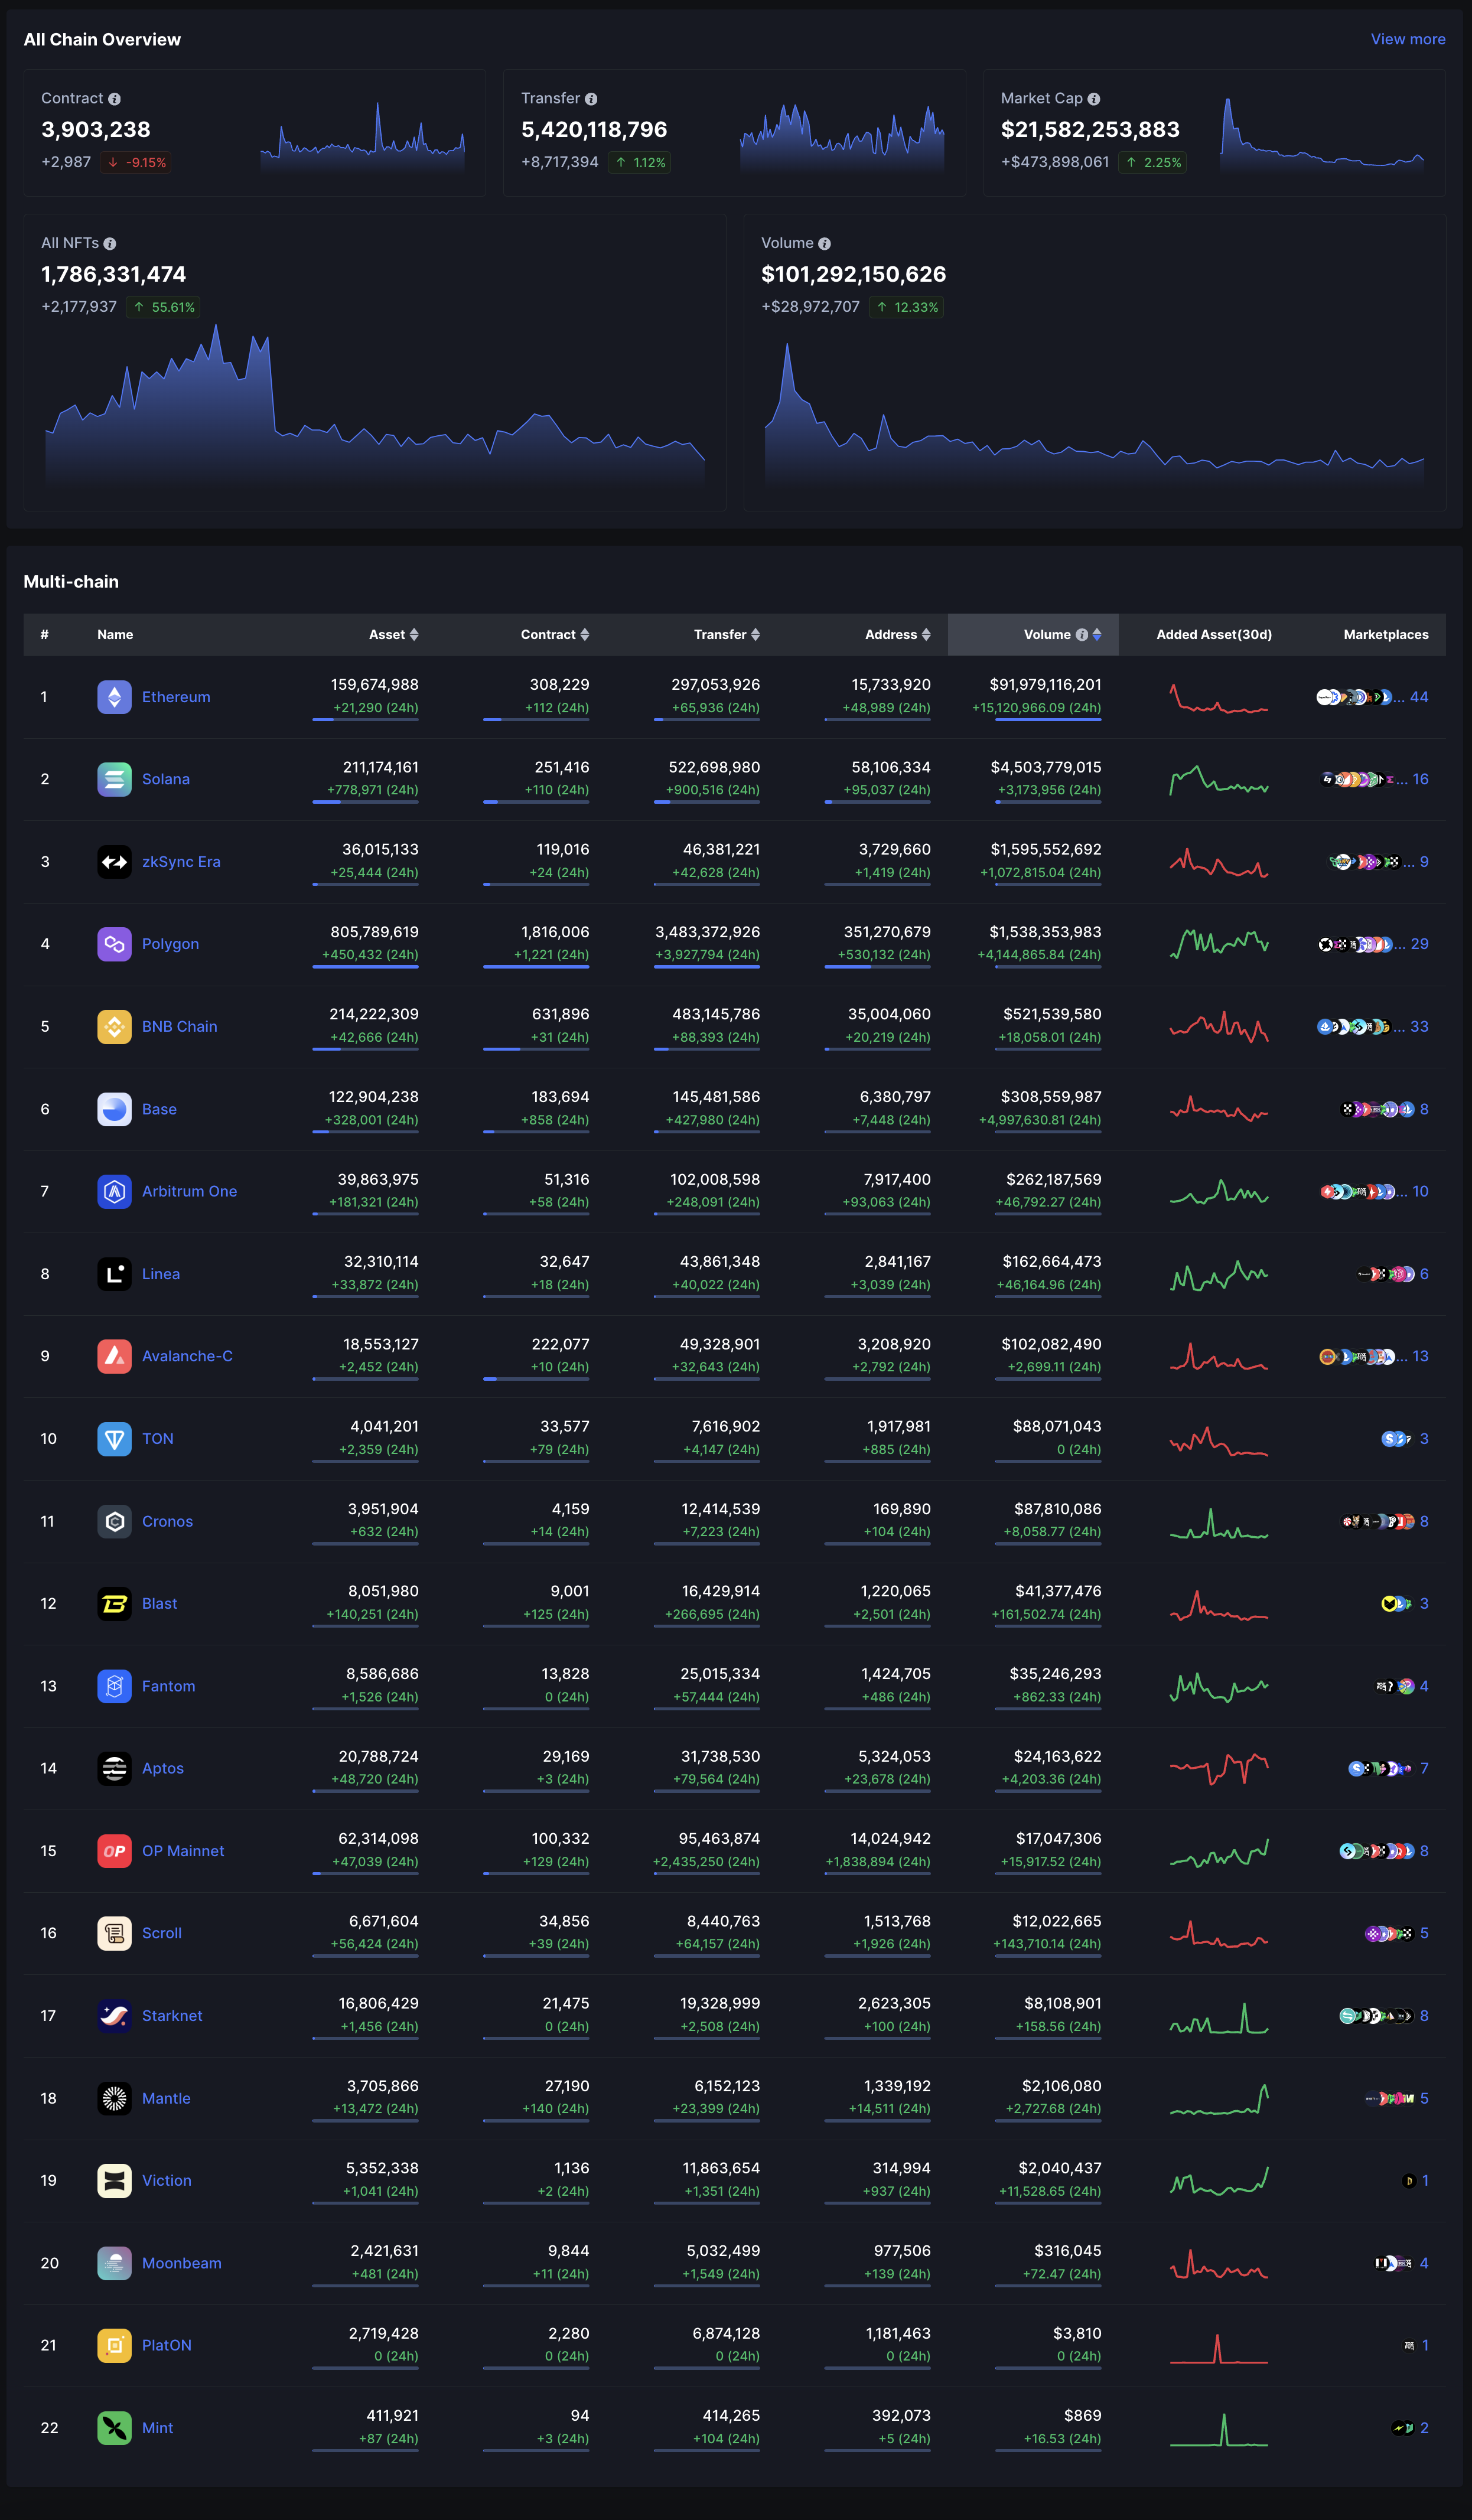The width and height of the screenshot is (1472, 2520).
Task: Open Polygon's 29 marketplaces count
Action: pos(1419,944)
